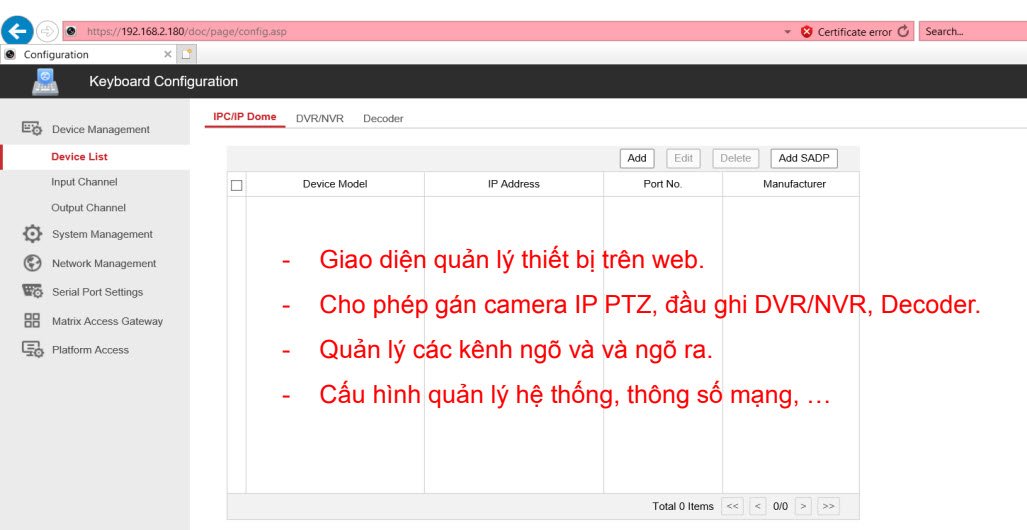Click the browser Search input field
Viewport: 1027px width, 530px height.
pos(970,32)
